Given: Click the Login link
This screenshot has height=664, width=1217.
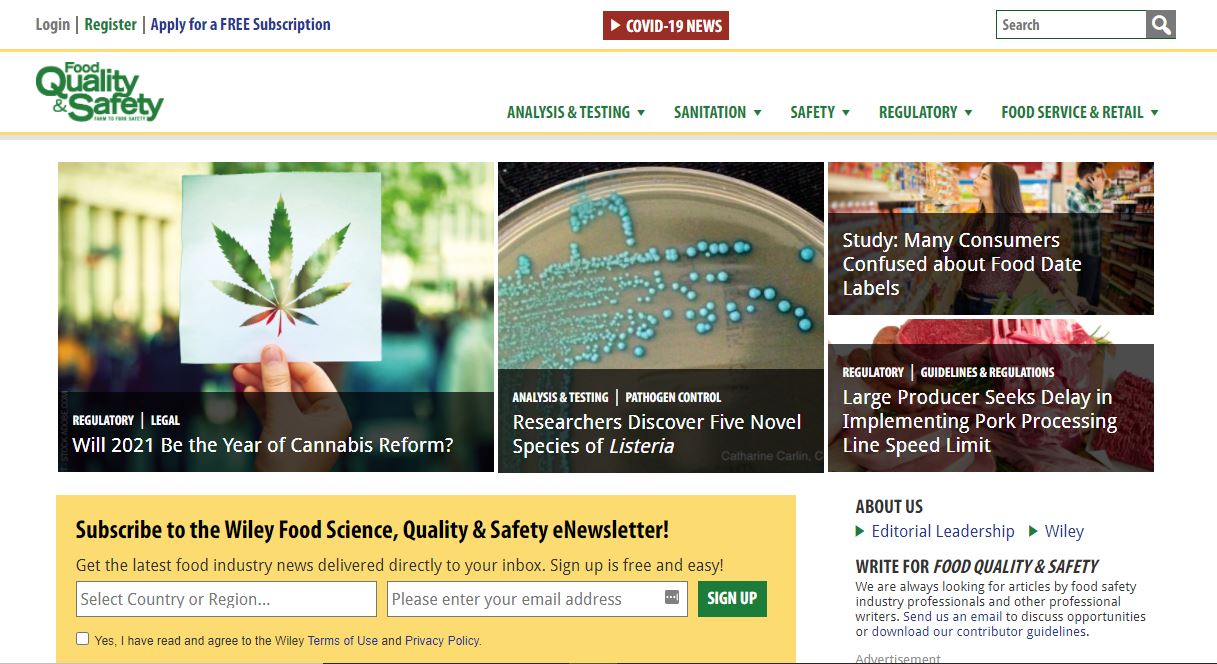Looking at the screenshot, I should coord(52,24).
